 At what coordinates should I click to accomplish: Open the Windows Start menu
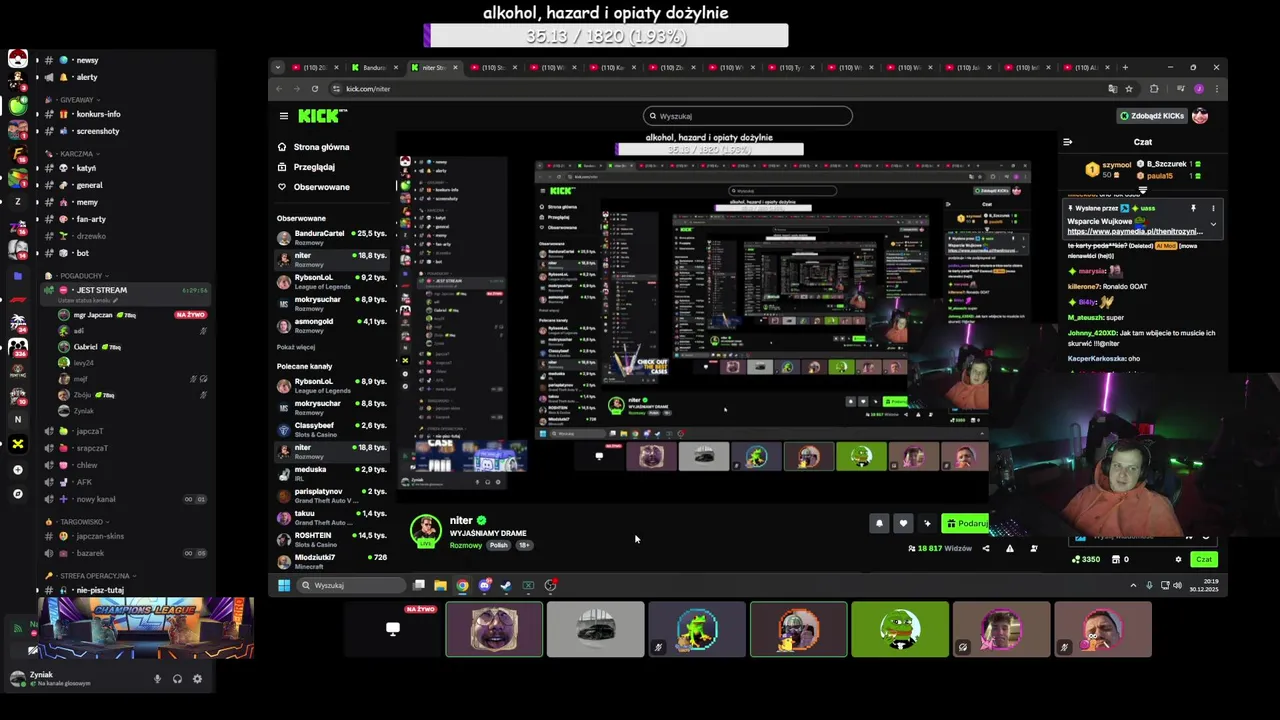coord(284,585)
